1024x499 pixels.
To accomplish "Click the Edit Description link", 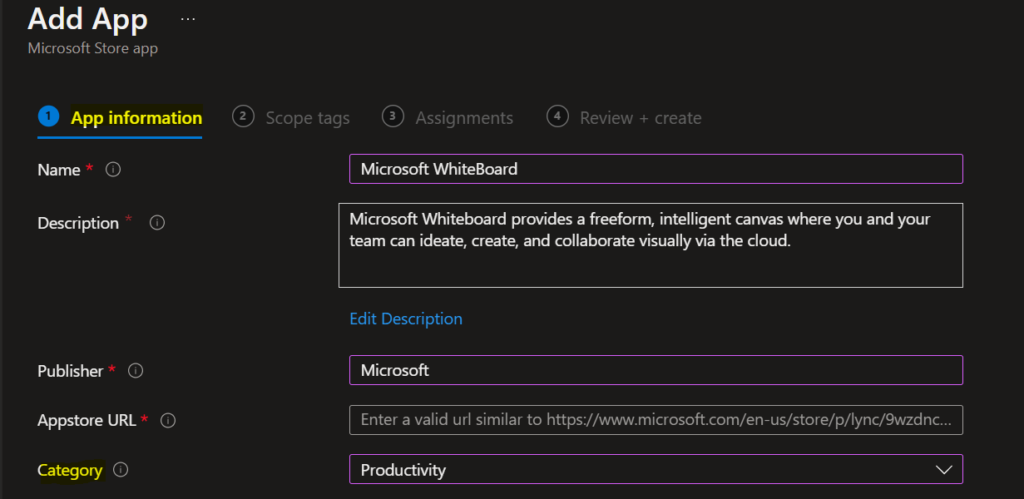I will point(406,319).
